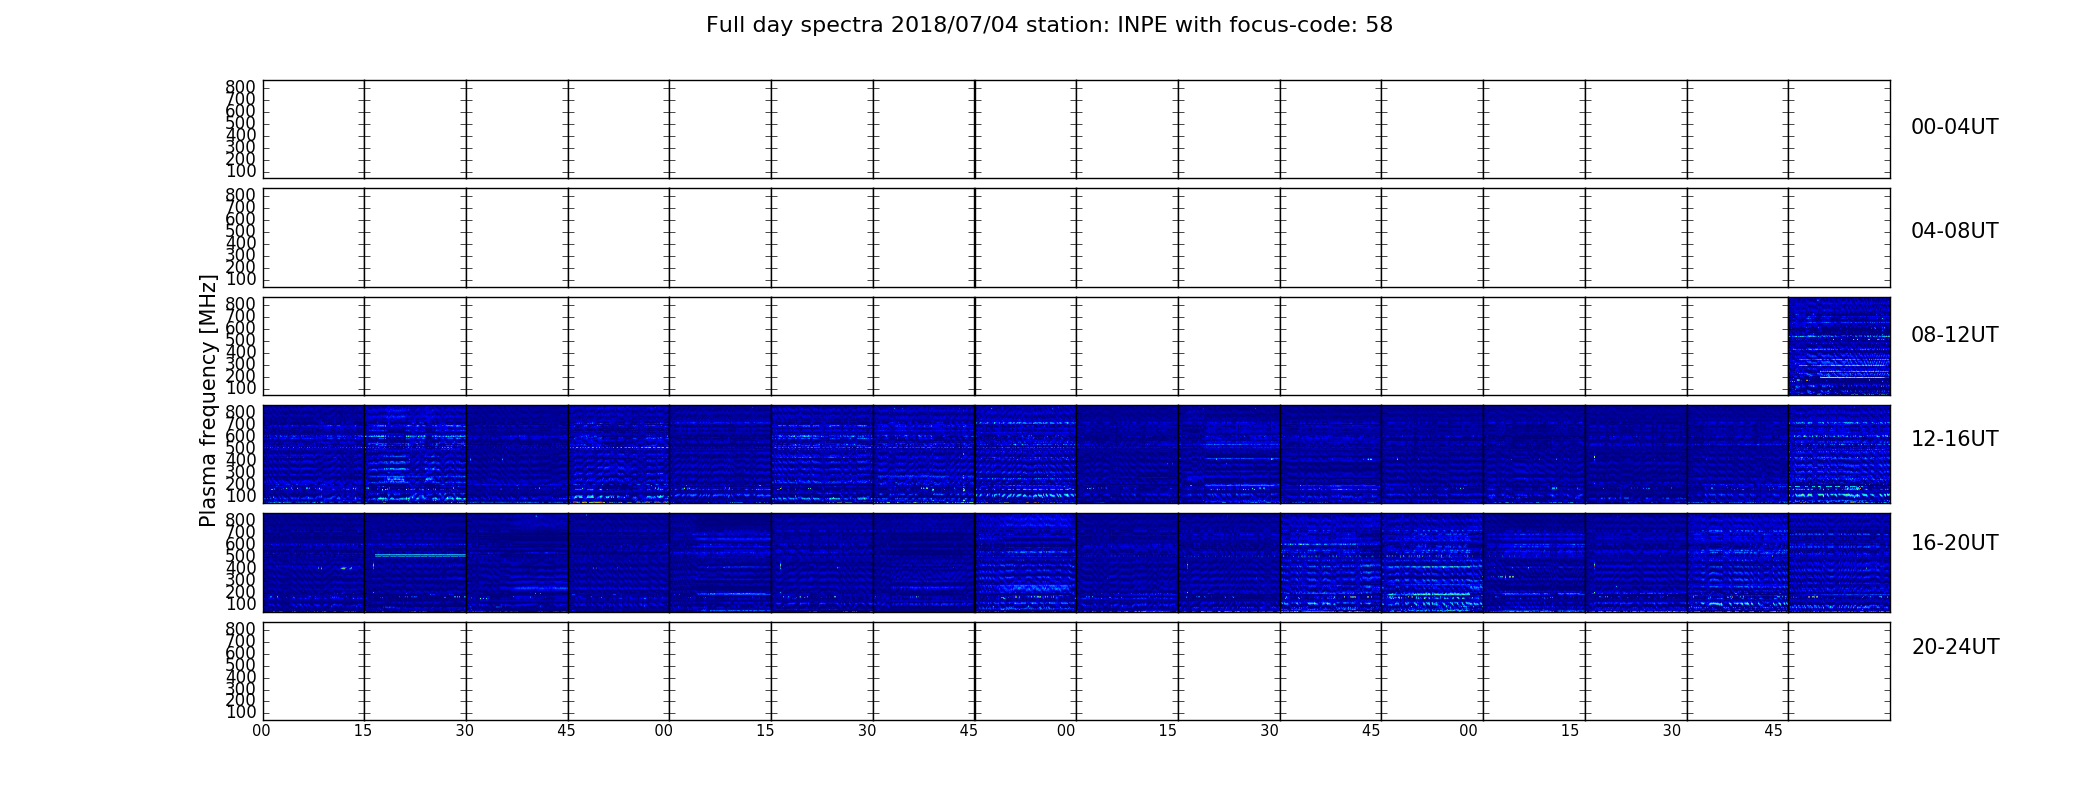Click the 800 tick label of the 12-16UT row
This screenshot has height=800, width=2100.
(241, 412)
